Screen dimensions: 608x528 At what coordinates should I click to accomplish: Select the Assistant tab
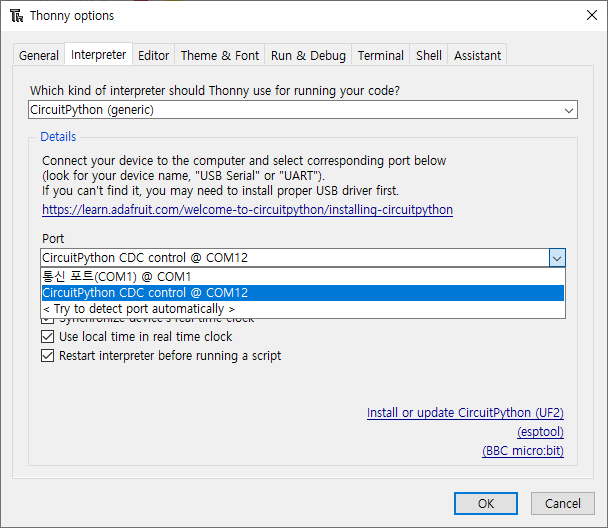click(477, 55)
